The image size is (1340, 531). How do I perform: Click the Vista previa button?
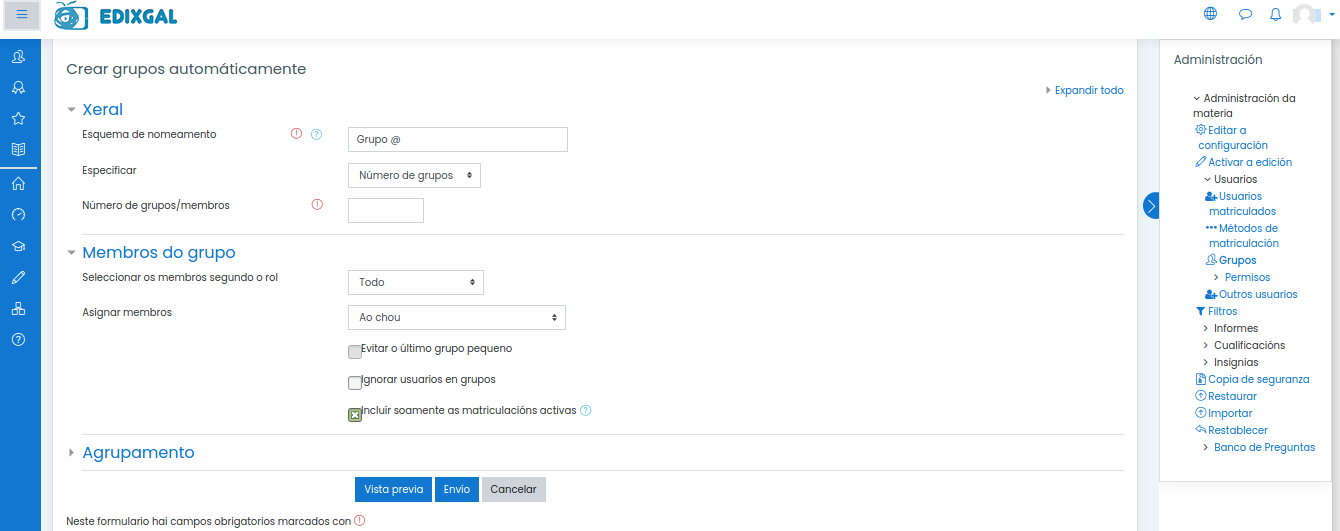[x=393, y=489]
